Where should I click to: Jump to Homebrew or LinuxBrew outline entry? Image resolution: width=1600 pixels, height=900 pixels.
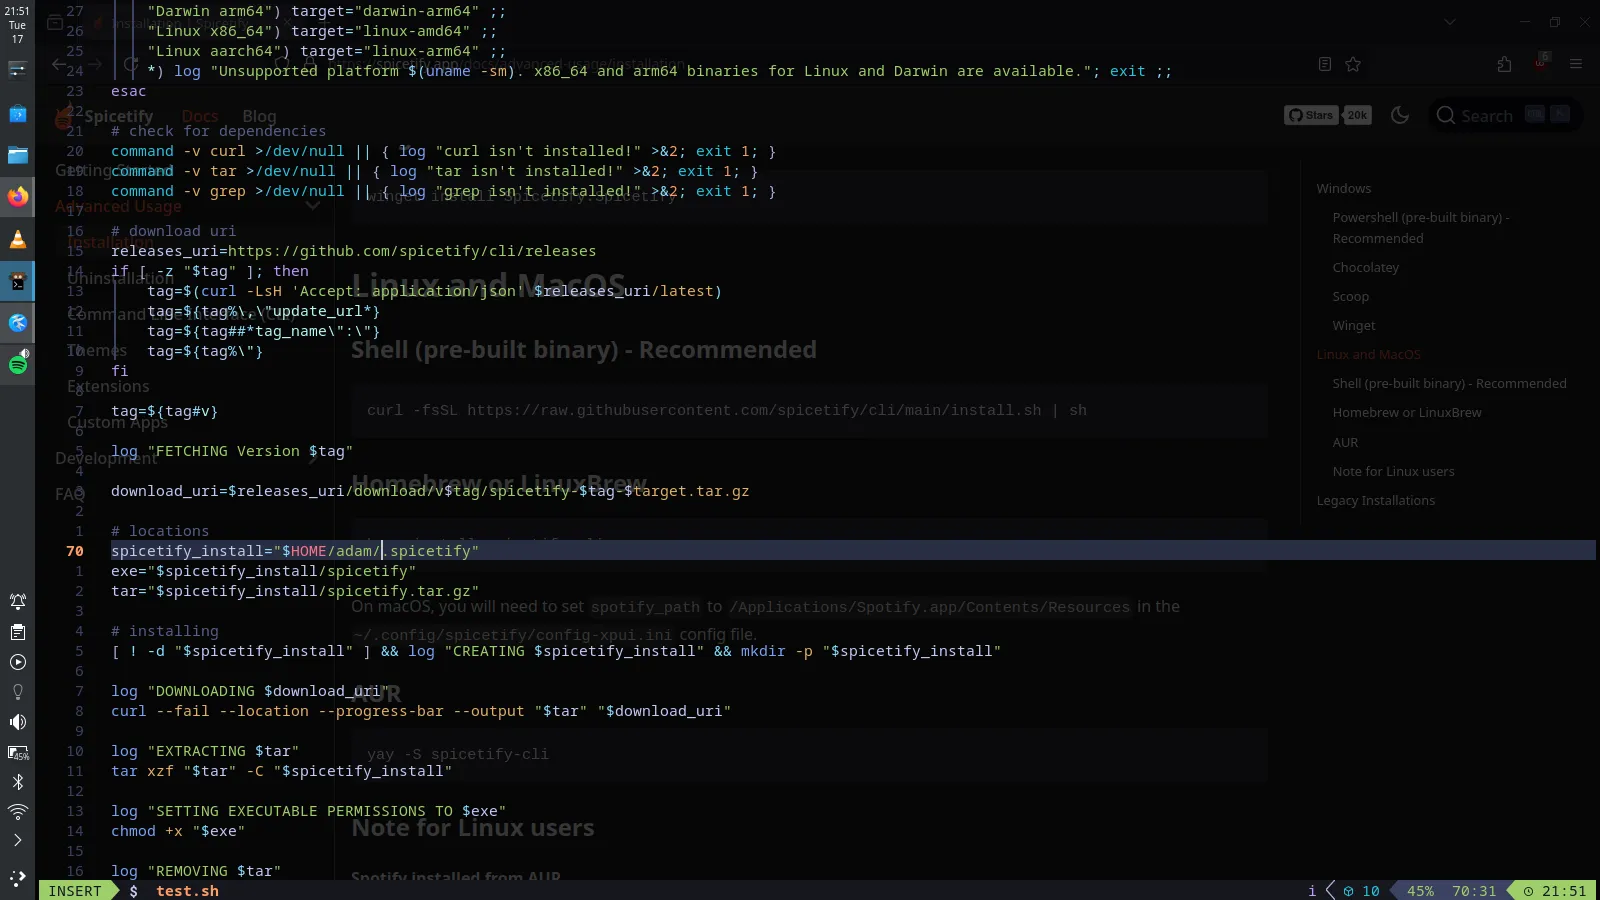tap(1406, 412)
